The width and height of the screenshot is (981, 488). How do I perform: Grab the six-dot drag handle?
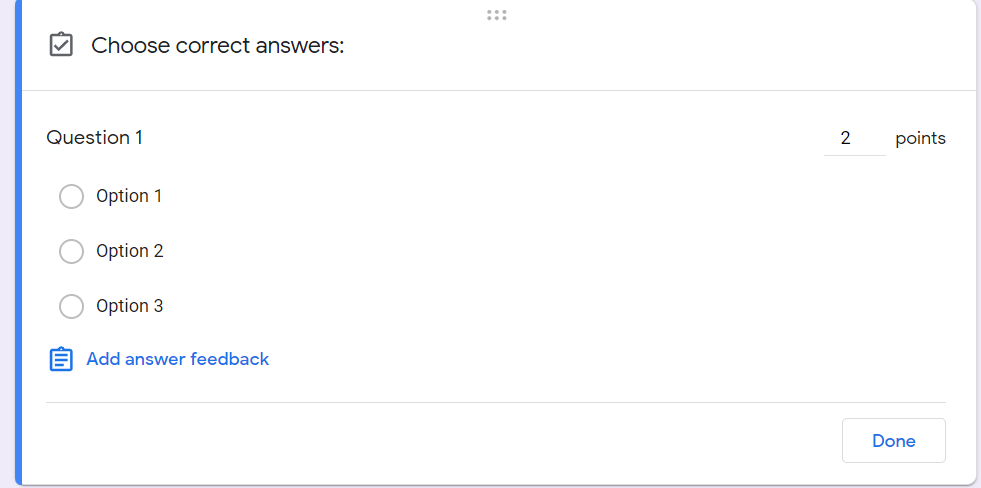point(497,15)
